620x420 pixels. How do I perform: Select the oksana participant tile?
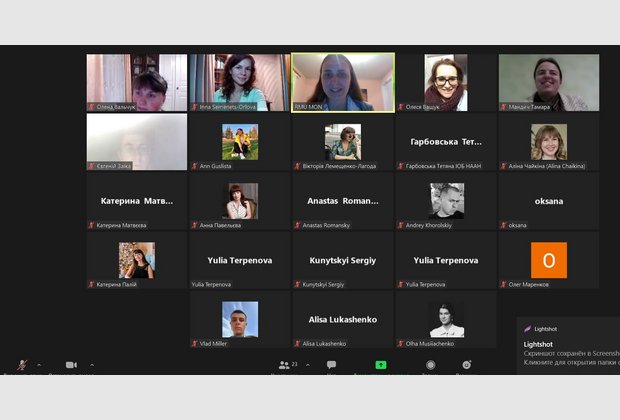click(x=548, y=201)
